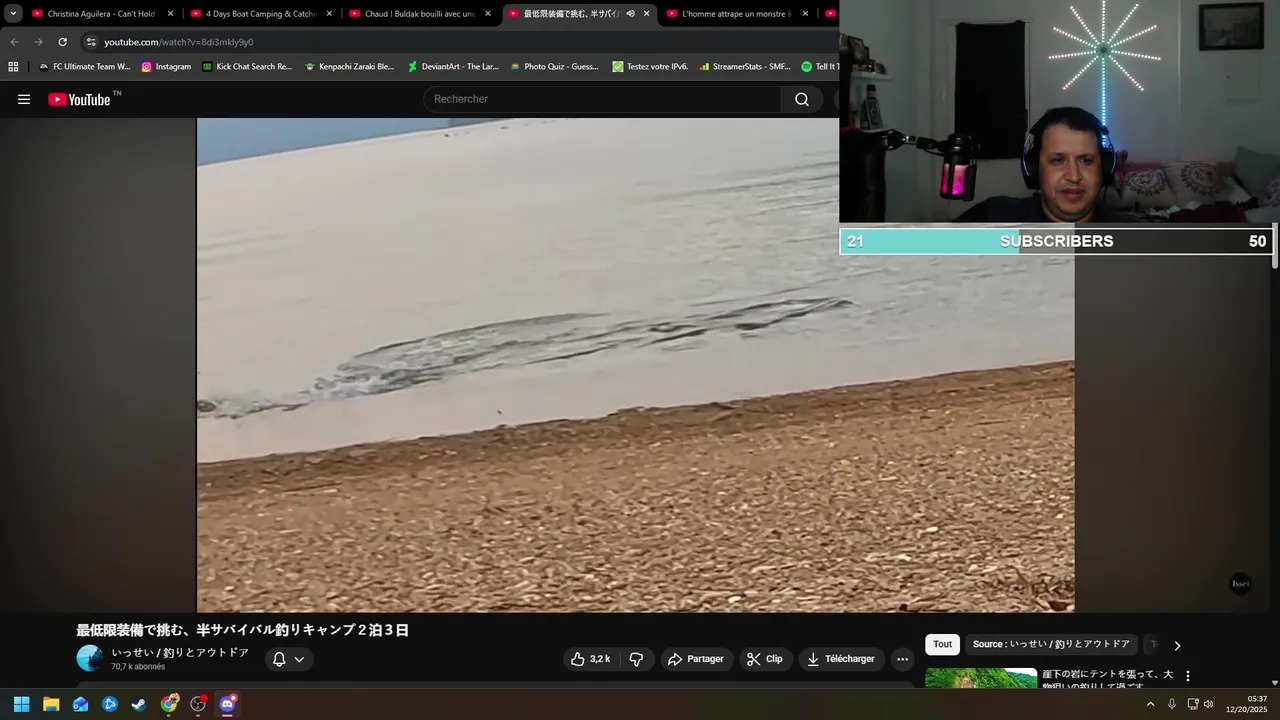1280x720 pixels.
Task: Click the video title 最低限装備で挑む
Action: (243, 630)
